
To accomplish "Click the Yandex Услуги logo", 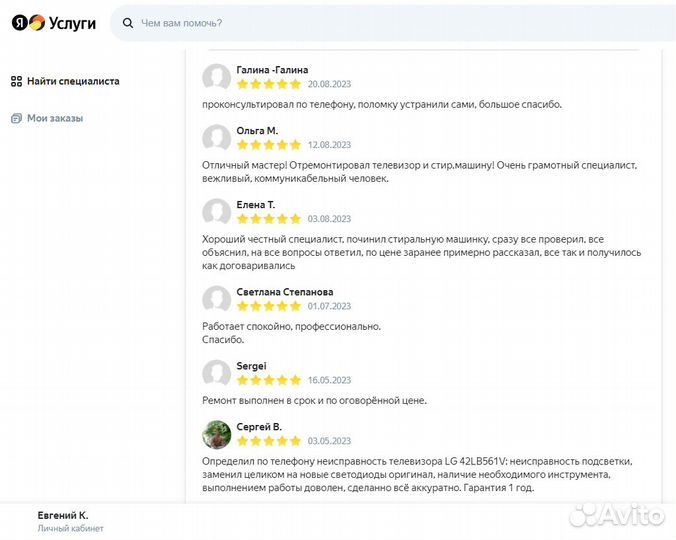I will pos(54,23).
